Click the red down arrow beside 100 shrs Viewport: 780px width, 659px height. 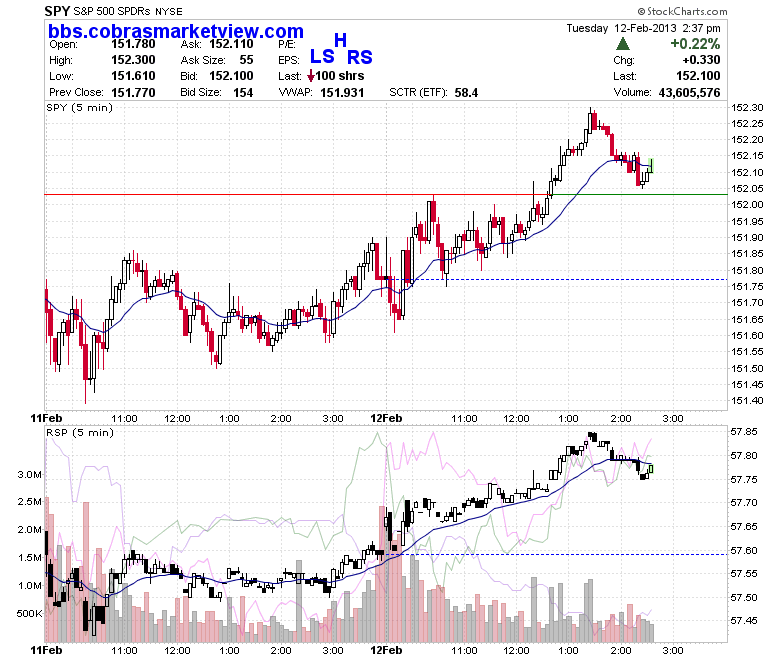(311, 76)
